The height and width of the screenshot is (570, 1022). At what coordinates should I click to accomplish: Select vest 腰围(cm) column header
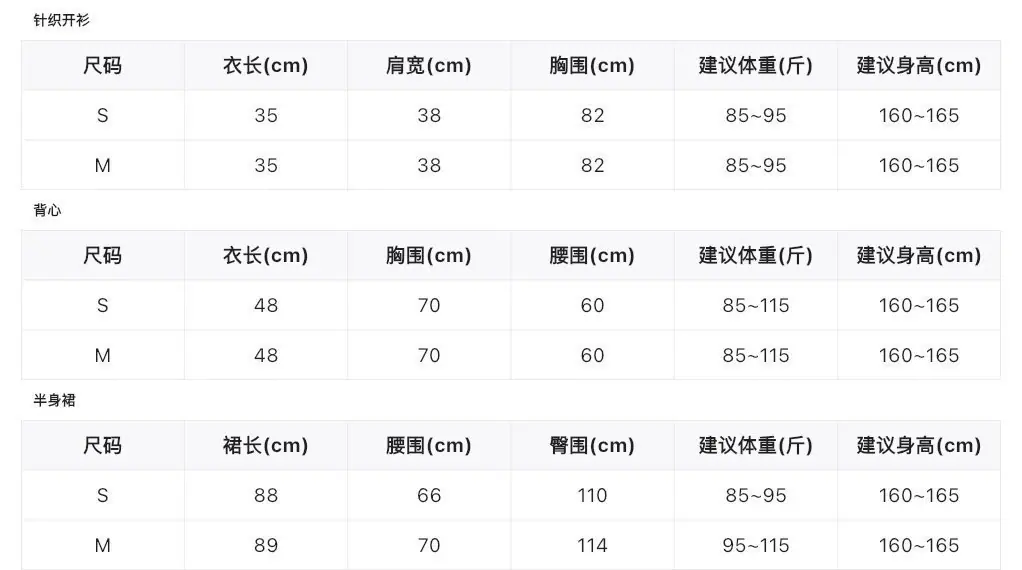point(592,255)
